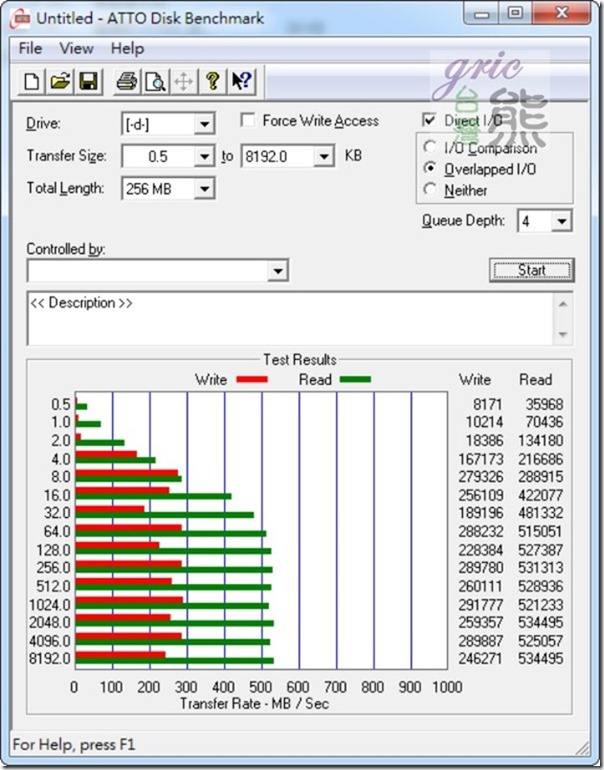Open About via the question mark icon
The height and width of the screenshot is (770, 604).
pyautogui.click(x=212, y=81)
